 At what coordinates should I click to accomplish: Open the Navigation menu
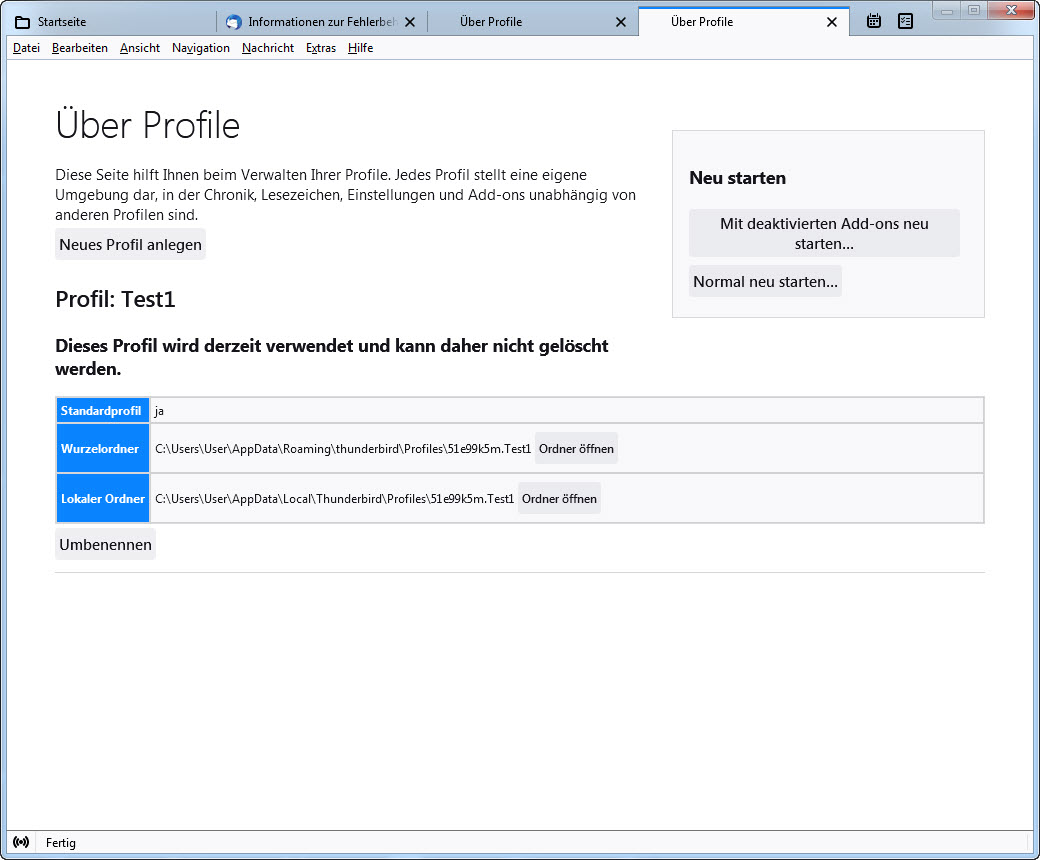[201, 48]
